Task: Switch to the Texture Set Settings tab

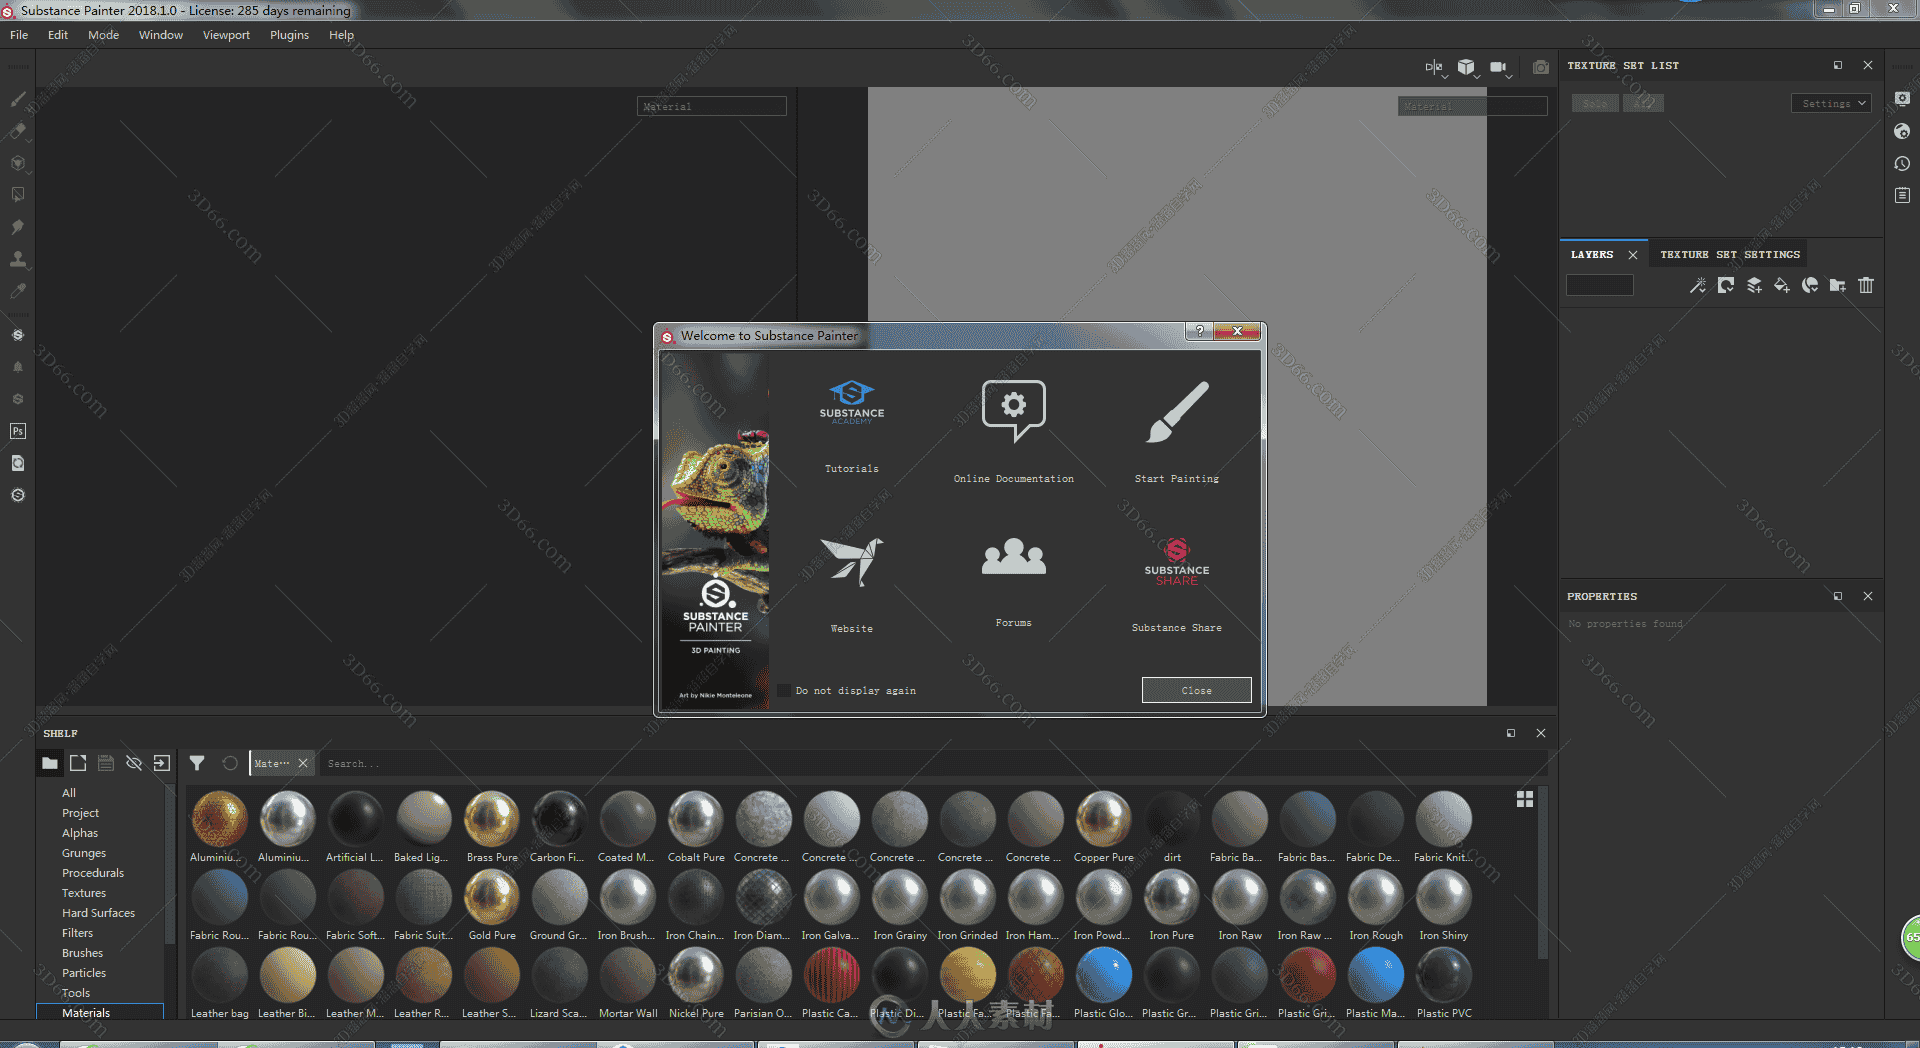Action: point(1730,255)
